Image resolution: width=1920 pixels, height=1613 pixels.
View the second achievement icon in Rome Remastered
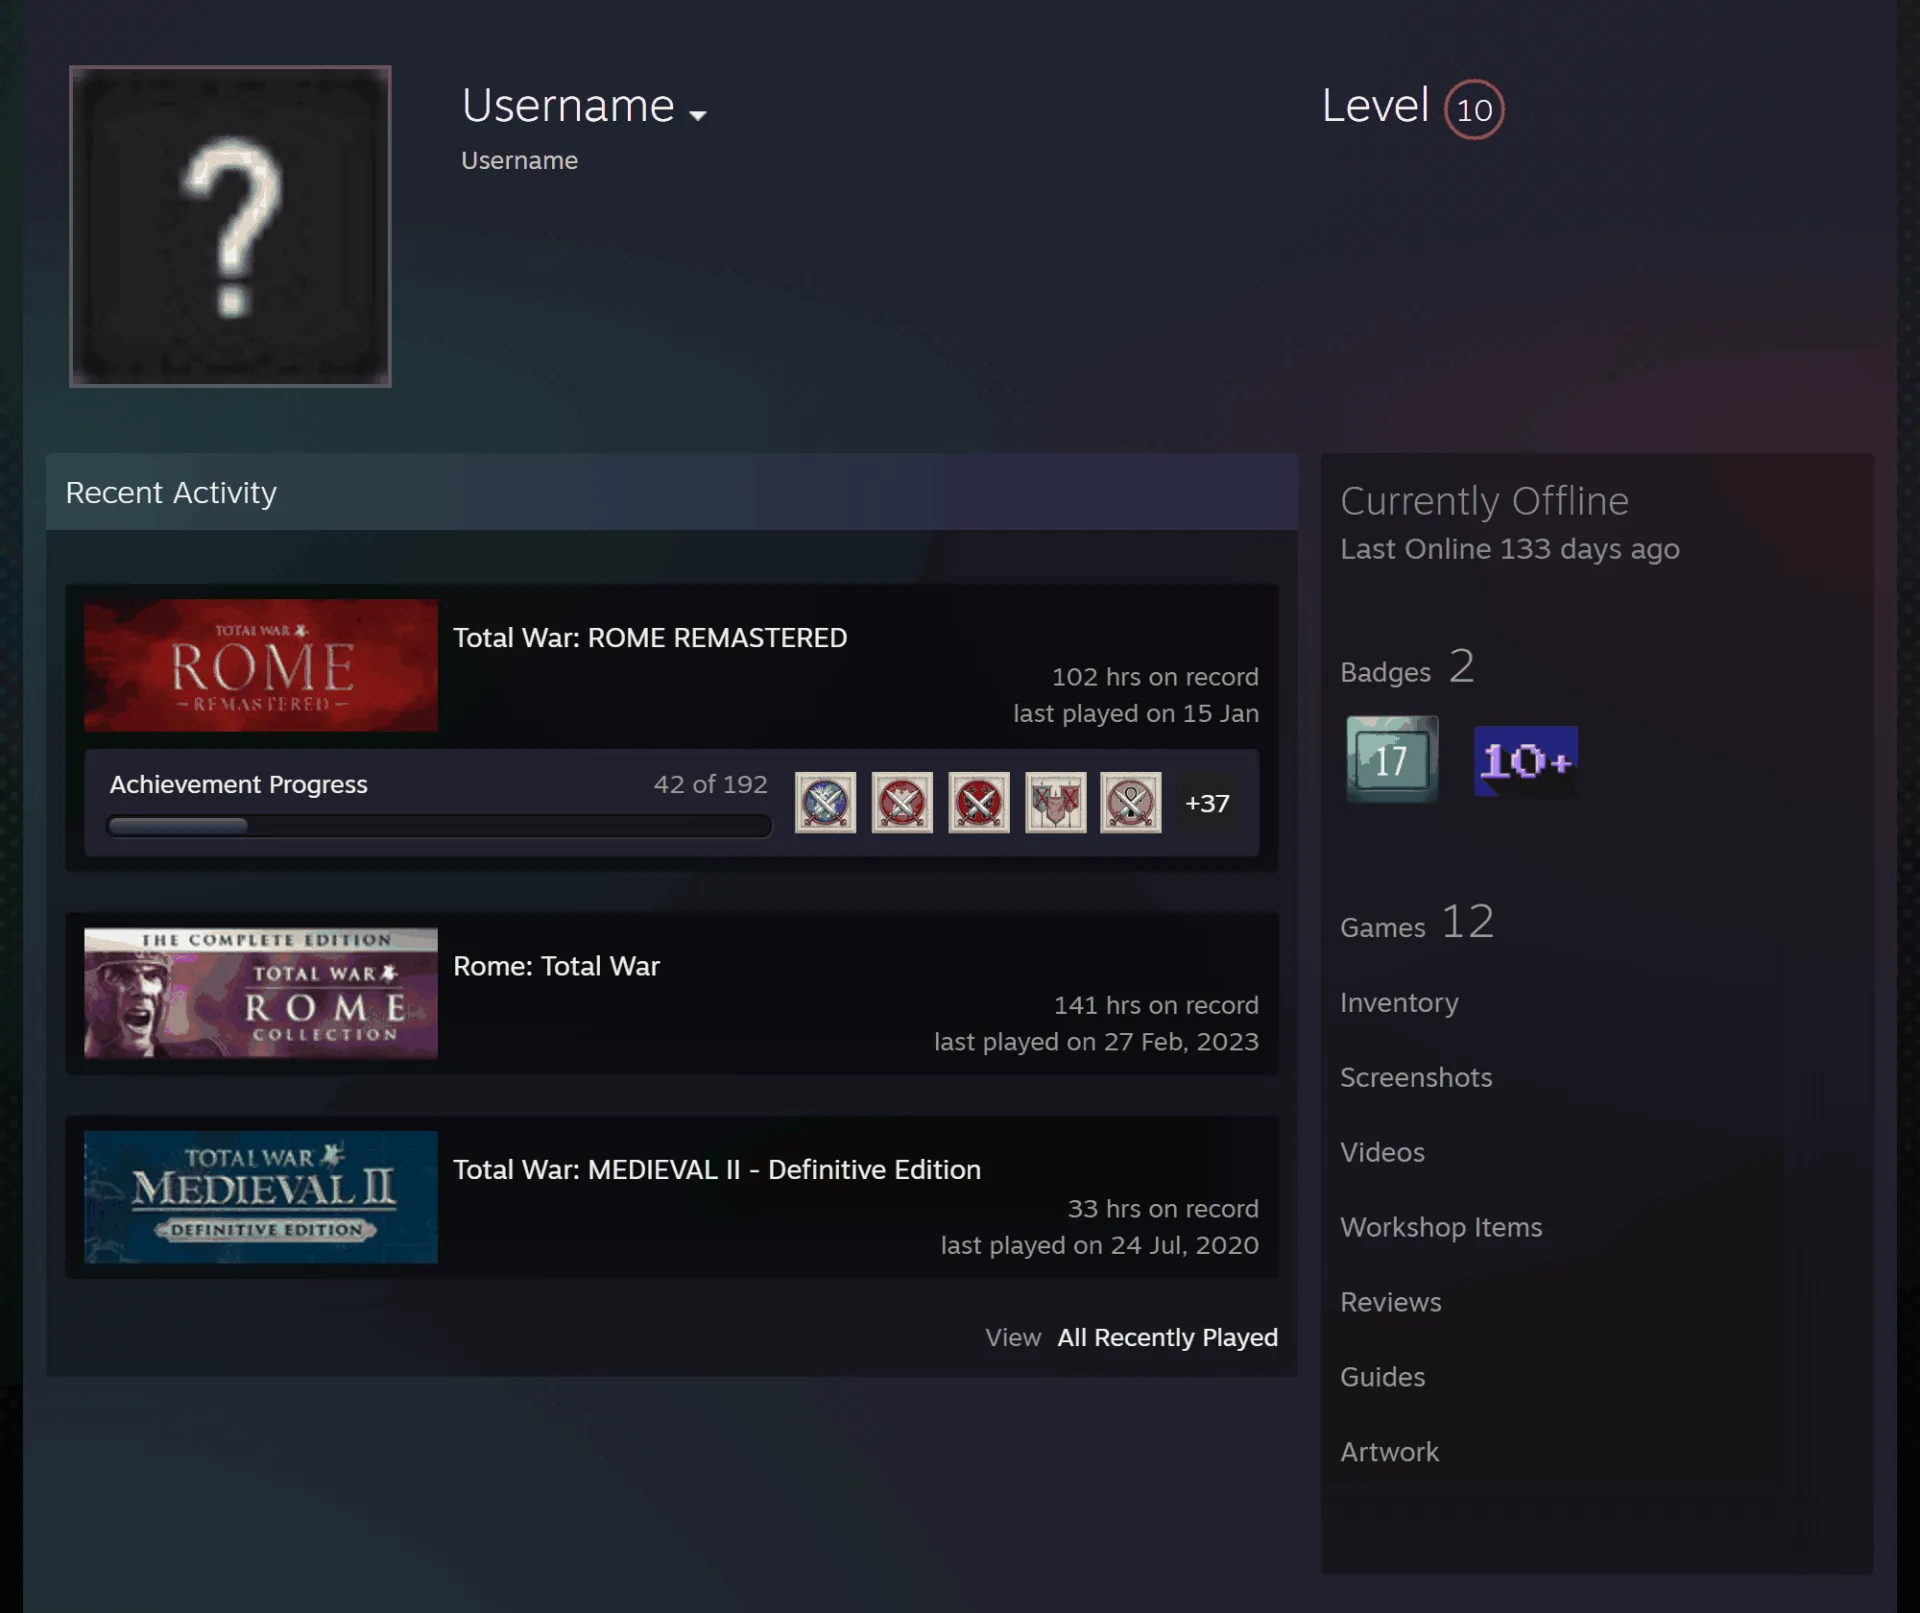[902, 802]
